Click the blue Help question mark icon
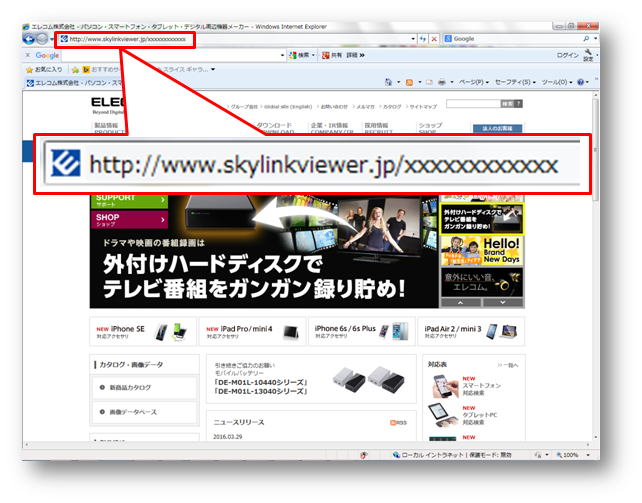The image size is (642, 503). (x=580, y=82)
